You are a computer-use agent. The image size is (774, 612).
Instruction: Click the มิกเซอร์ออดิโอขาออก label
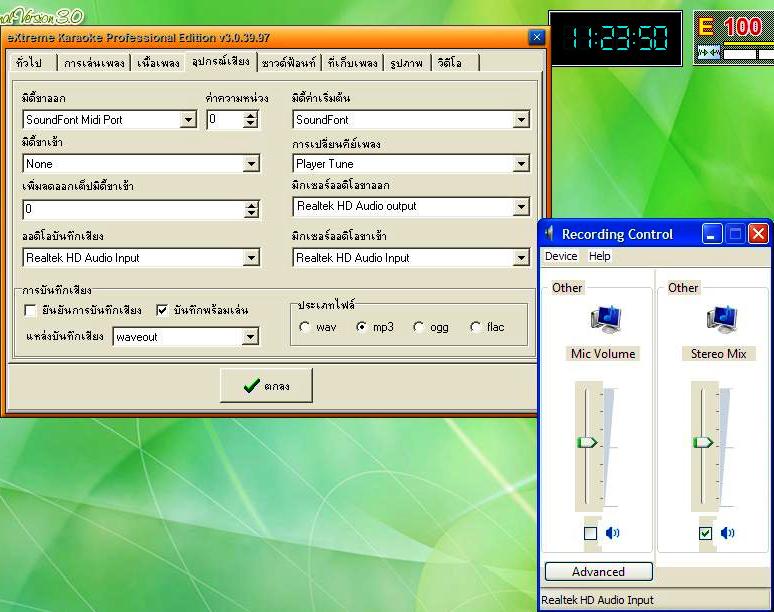click(341, 185)
